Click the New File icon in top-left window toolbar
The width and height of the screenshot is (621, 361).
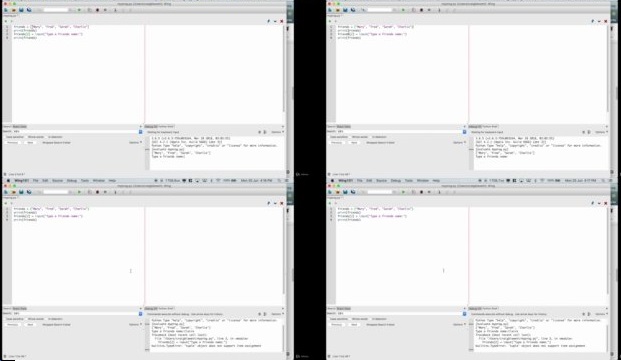click(x=6, y=10)
